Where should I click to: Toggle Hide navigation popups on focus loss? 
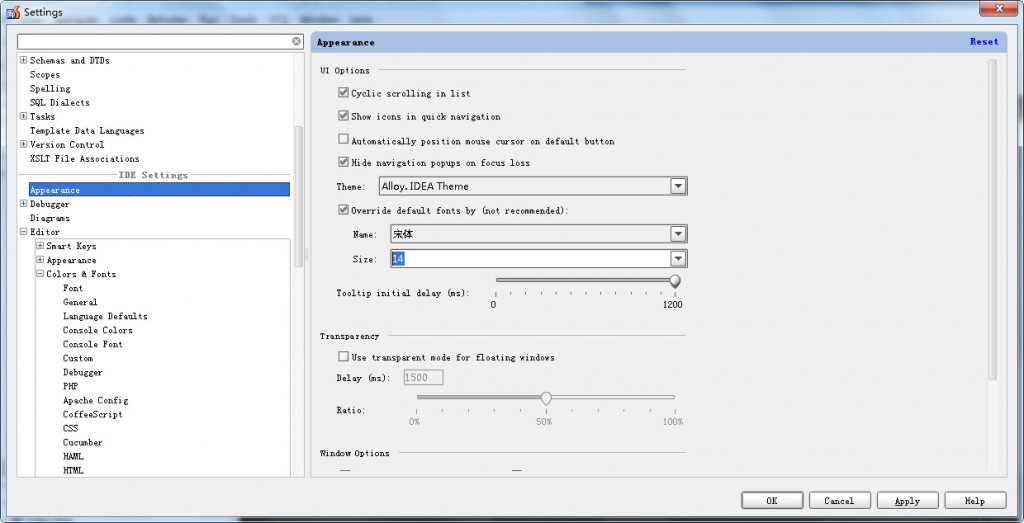pyautogui.click(x=344, y=162)
